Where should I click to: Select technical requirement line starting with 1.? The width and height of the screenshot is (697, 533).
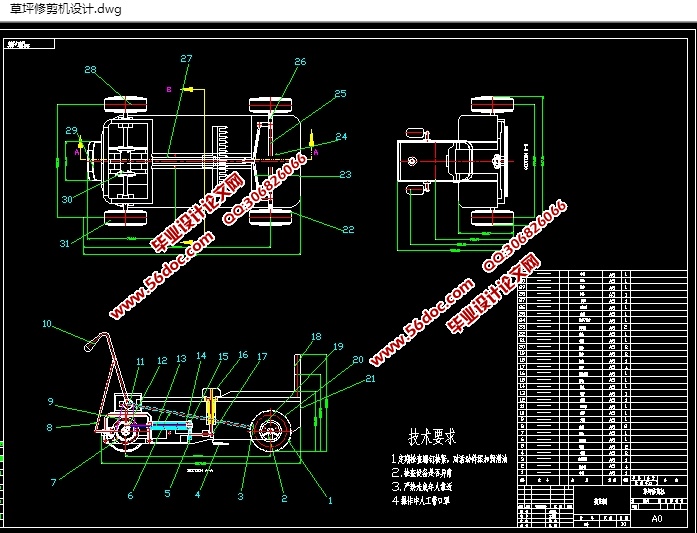click(x=449, y=458)
